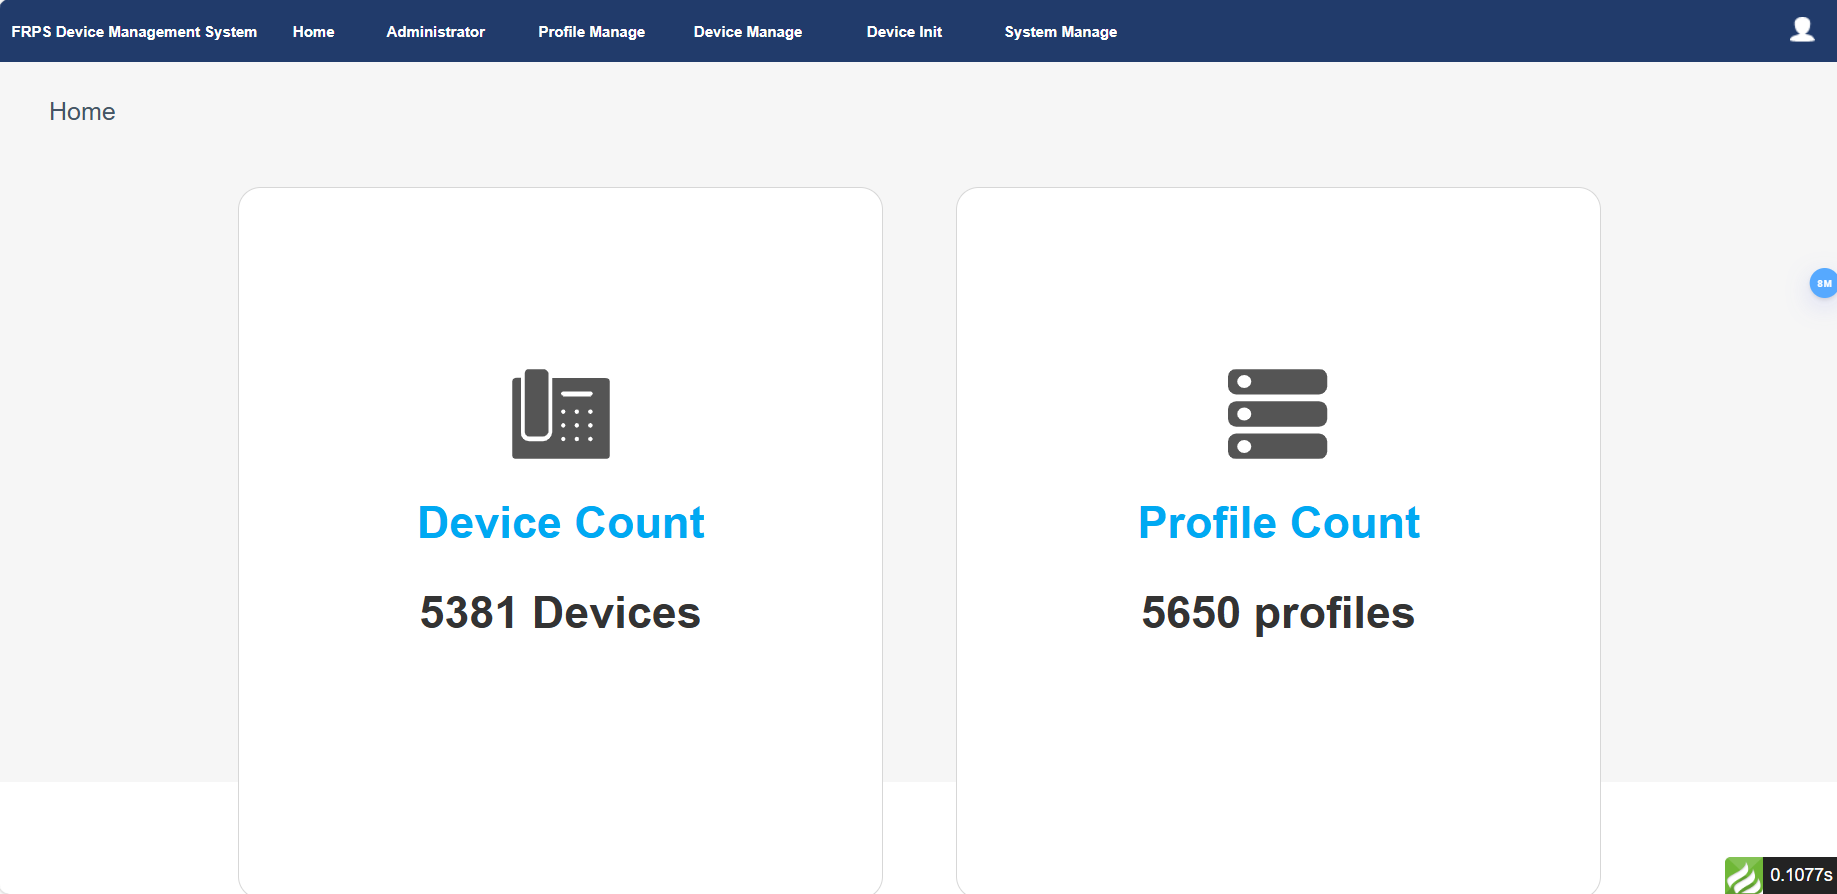Open the System Manage menu

(x=1061, y=32)
